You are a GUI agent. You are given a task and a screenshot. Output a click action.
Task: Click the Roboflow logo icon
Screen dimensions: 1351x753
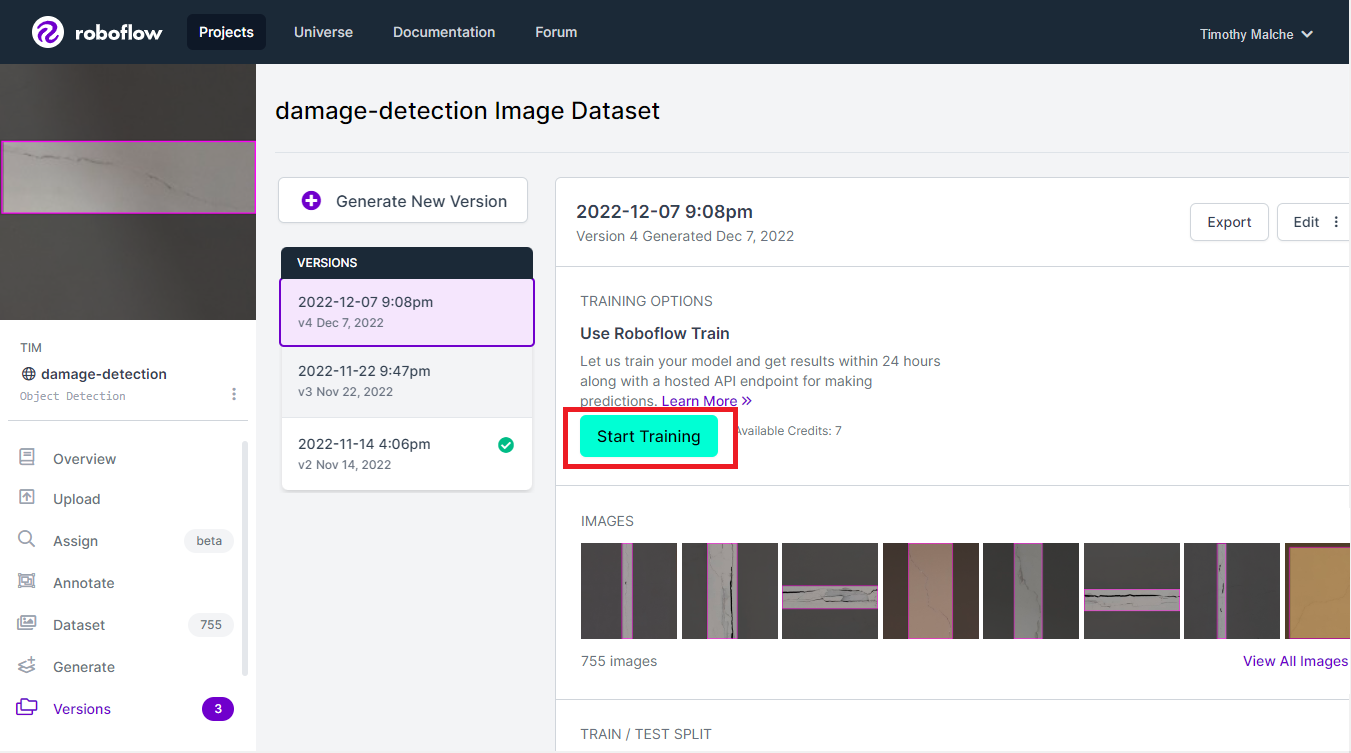[x=48, y=32]
